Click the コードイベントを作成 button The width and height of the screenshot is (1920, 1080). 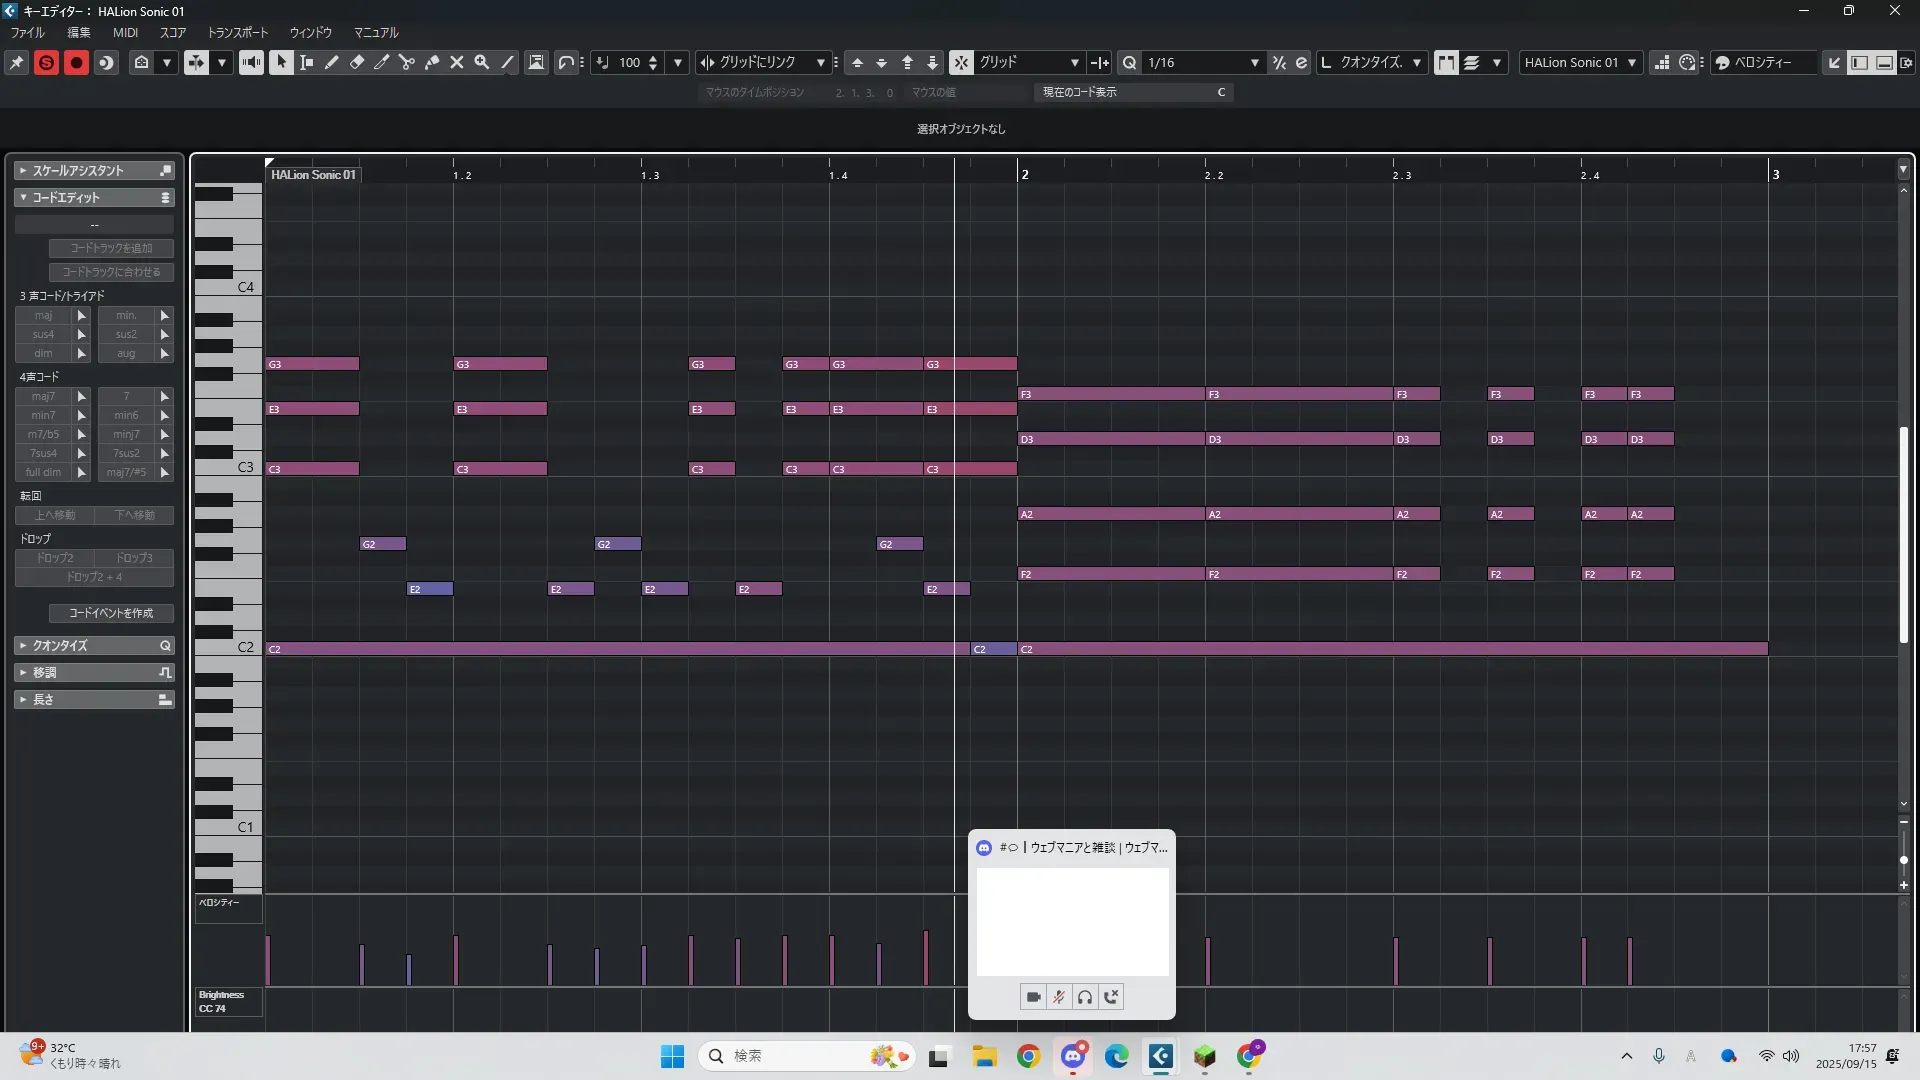click(x=111, y=613)
